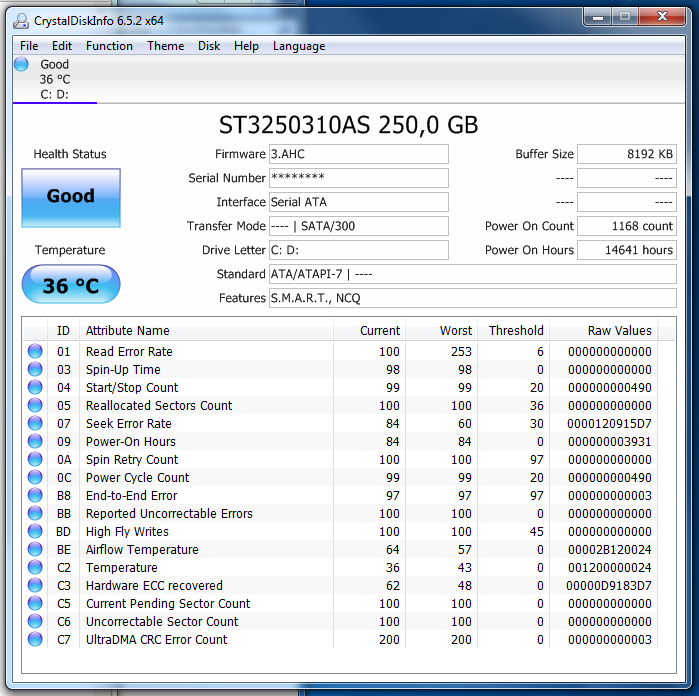Select the C: D: disk tab

tap(55, 80)
